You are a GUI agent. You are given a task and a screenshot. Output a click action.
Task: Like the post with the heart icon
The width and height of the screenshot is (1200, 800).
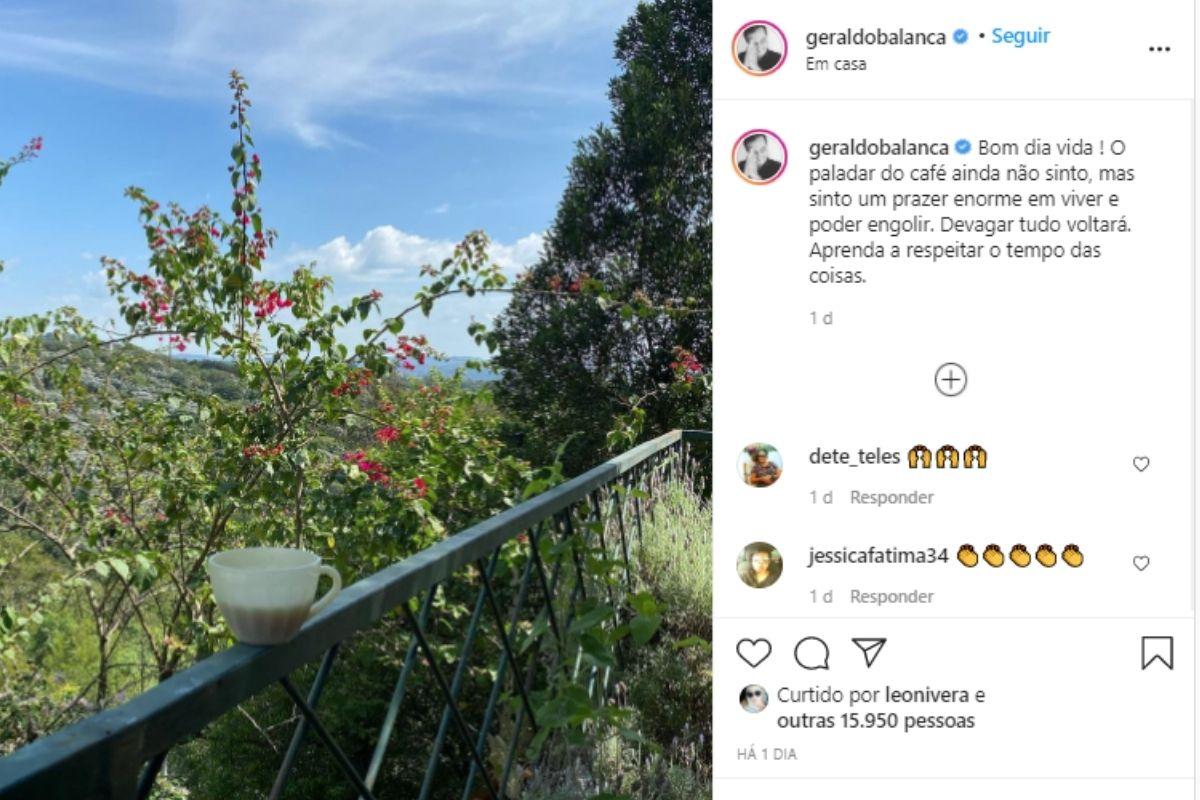[754, 653]
